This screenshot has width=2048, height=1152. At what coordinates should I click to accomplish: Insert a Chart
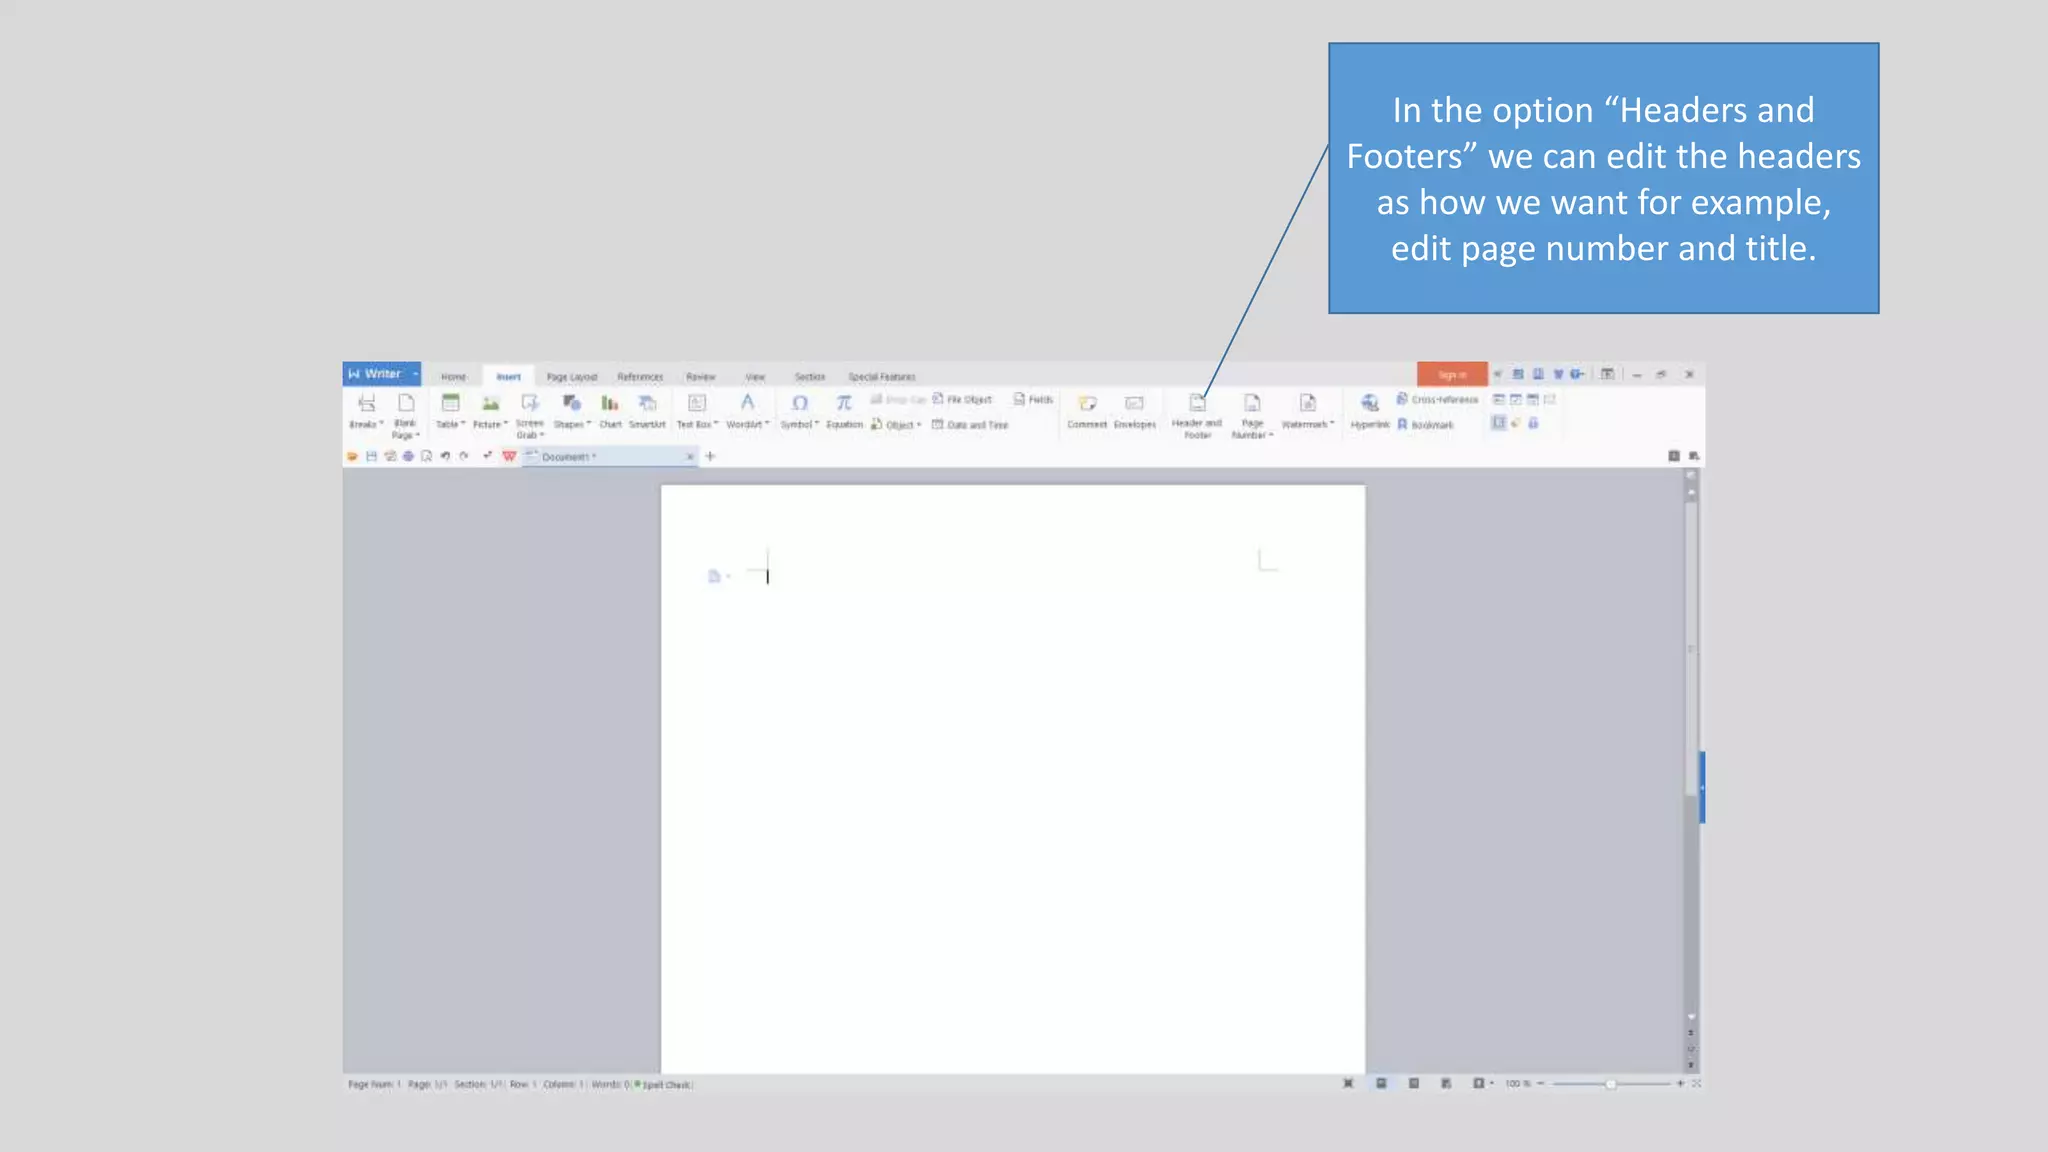(x=610, y=411)
